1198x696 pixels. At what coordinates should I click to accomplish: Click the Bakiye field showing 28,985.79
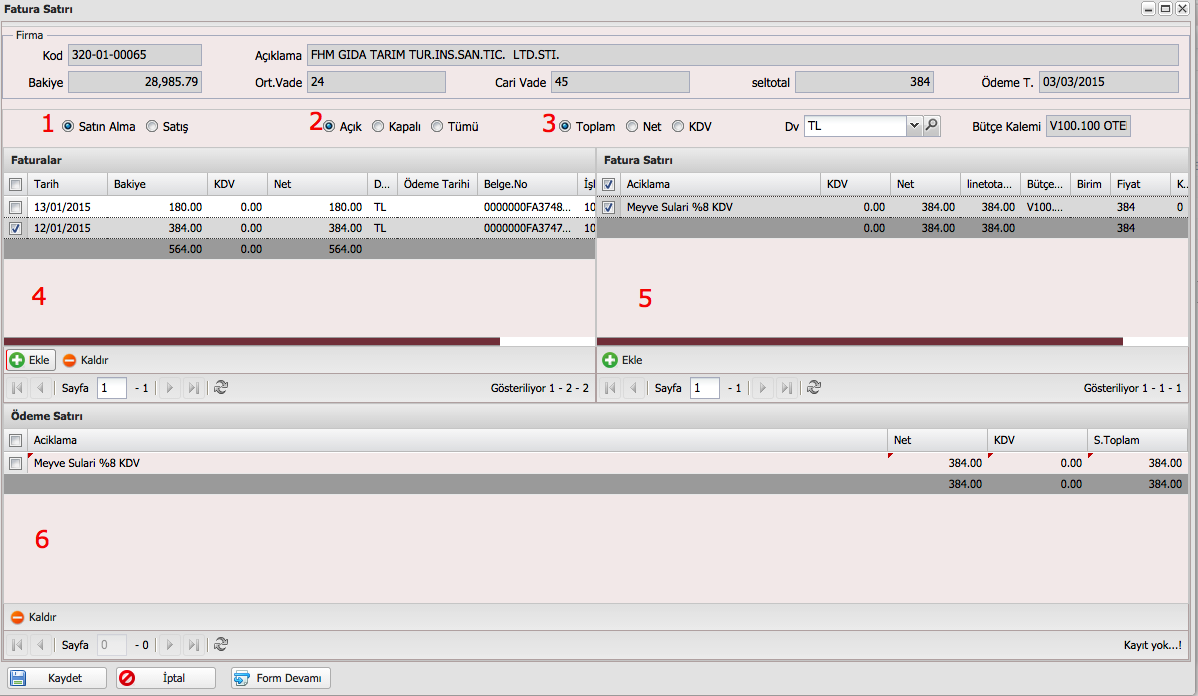(135, 82)
